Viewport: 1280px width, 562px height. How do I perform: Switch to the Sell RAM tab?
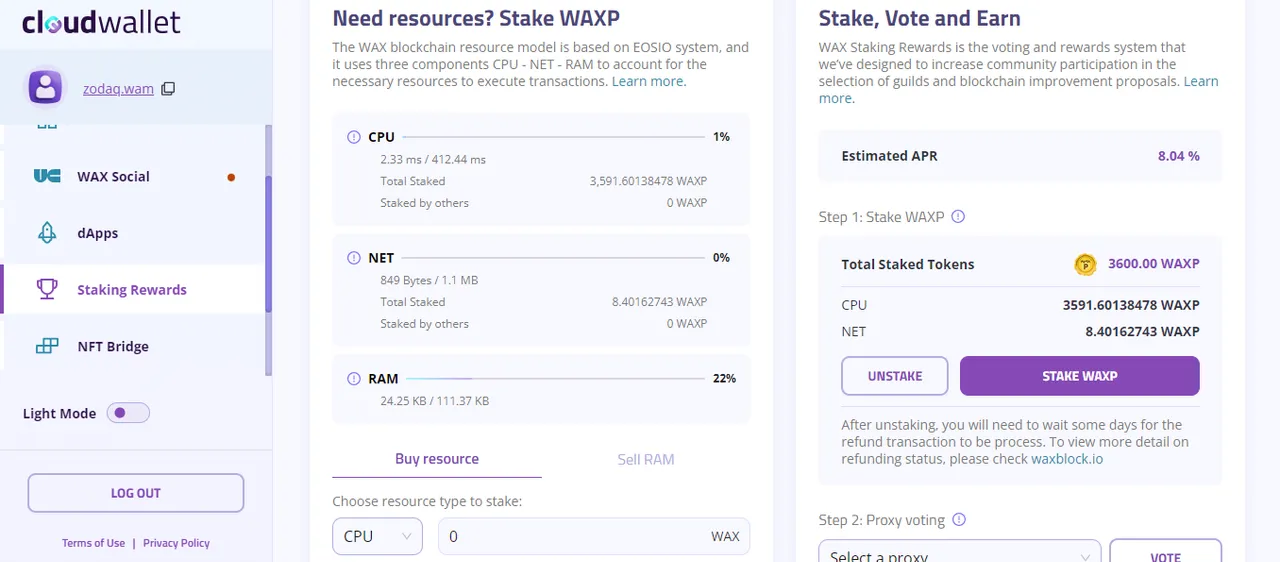point(646,460)
